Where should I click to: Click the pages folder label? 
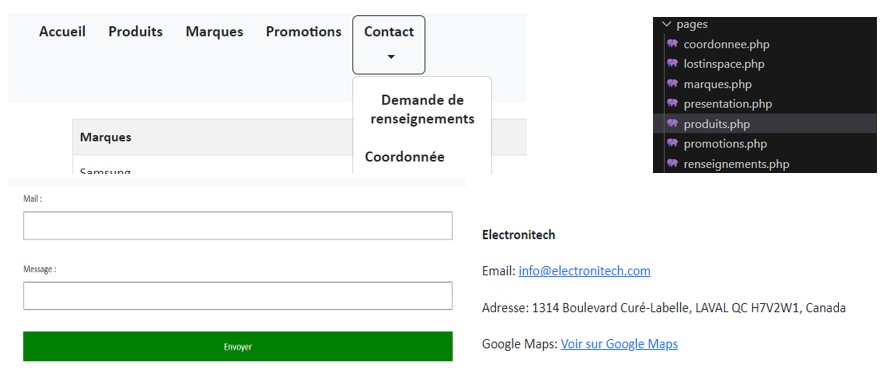click(692, 24)
